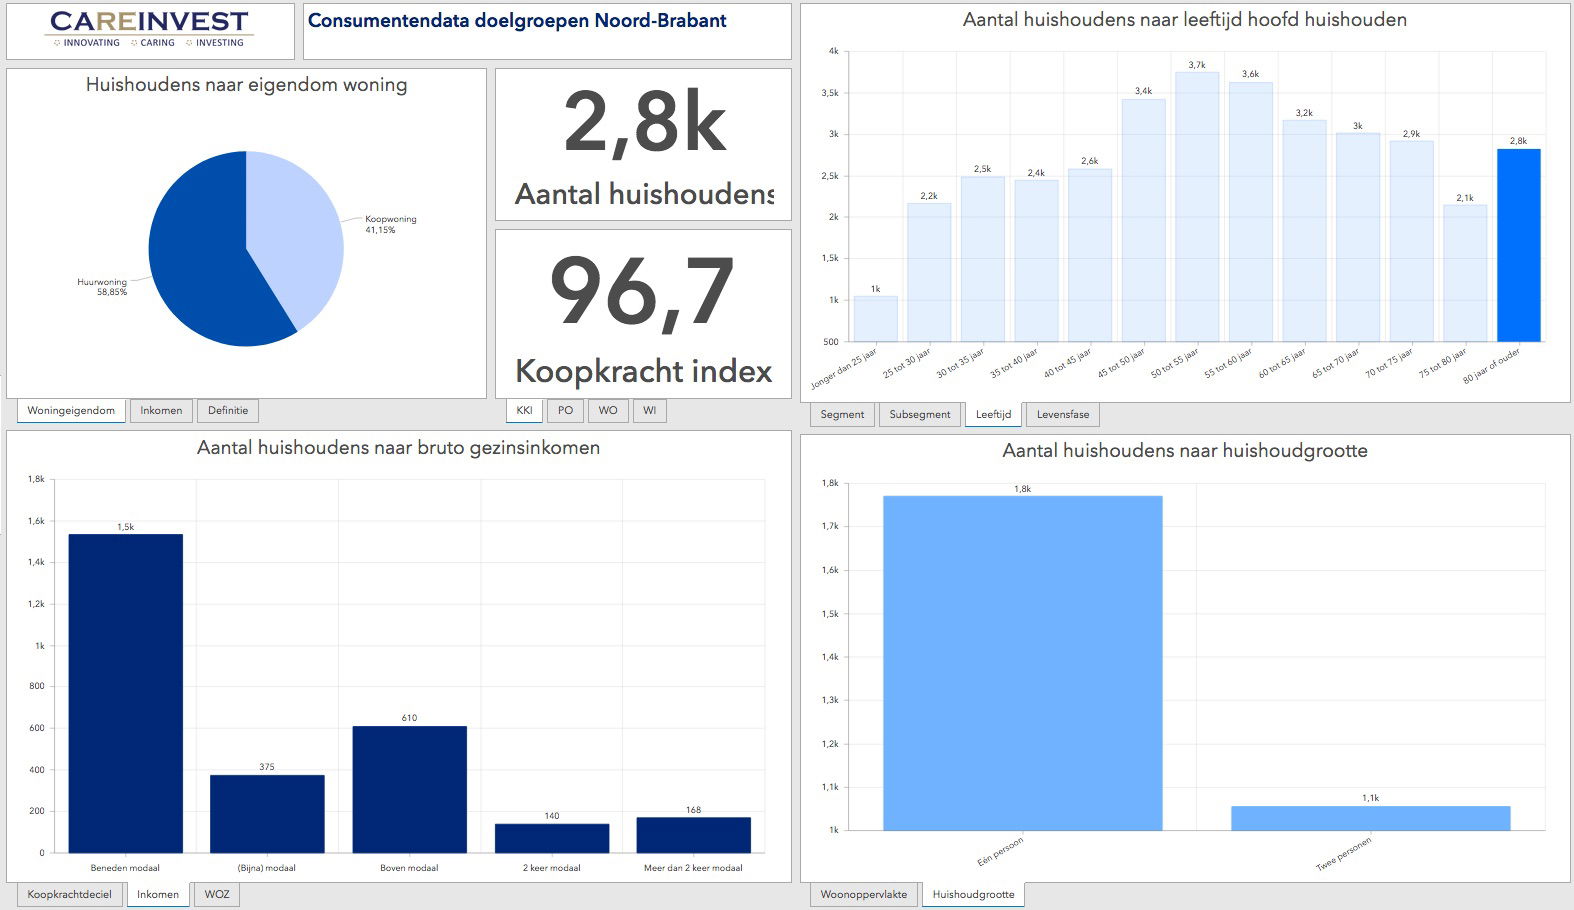Open the Inkomen tab under pie chart
This screenshot has height=910, width=1574.
click(161, 411)
